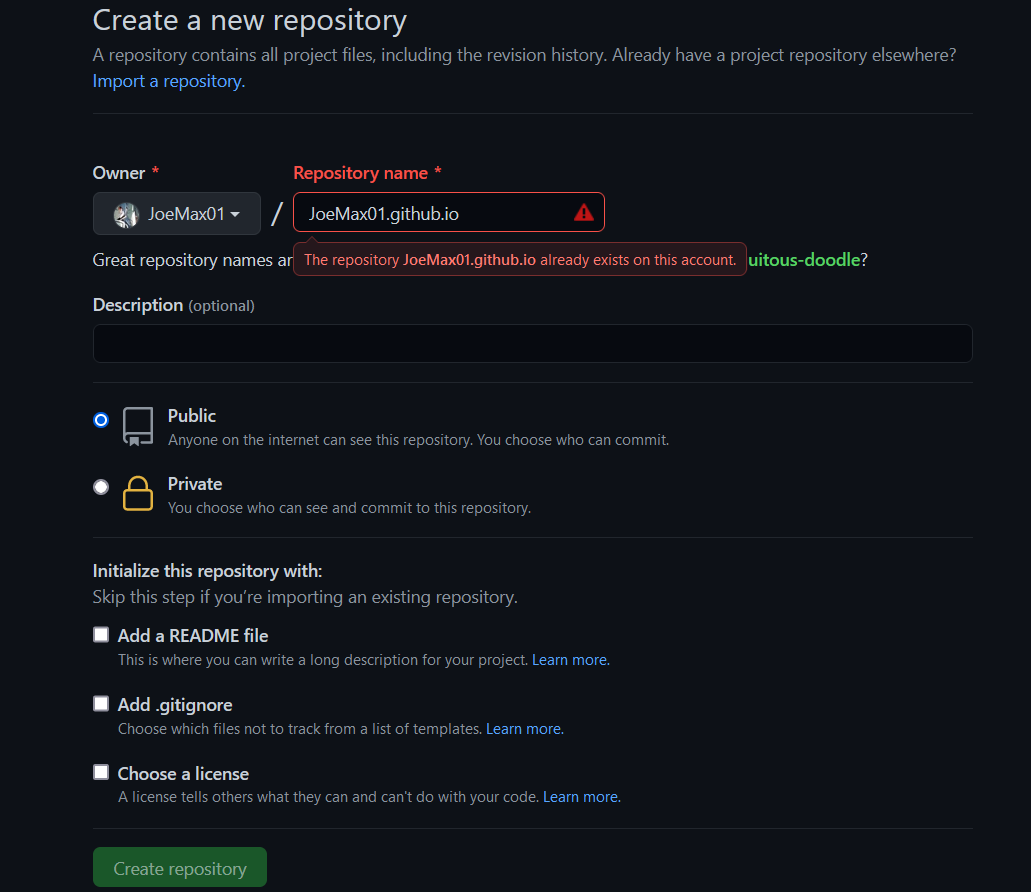Use the suggested name ending in uitous-doodle
The image size is (1031, 892).
(803, 260)
